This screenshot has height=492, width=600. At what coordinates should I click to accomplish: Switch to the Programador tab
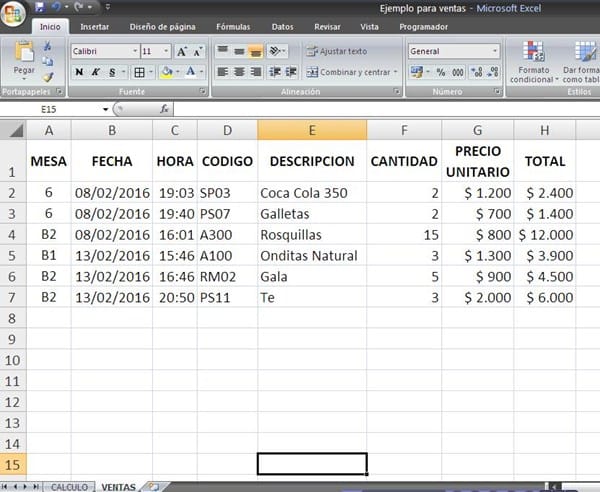click(423, 27)
